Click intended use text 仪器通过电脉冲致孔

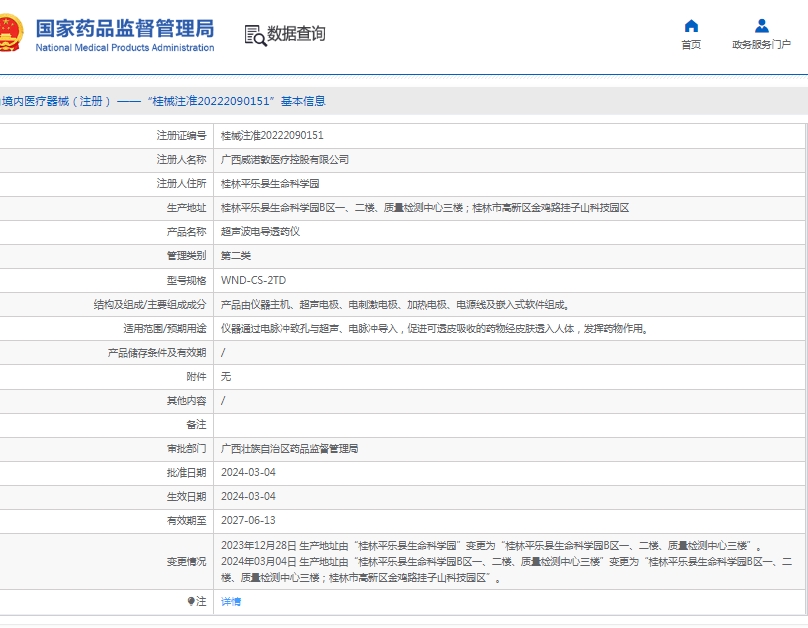[434, 329]
